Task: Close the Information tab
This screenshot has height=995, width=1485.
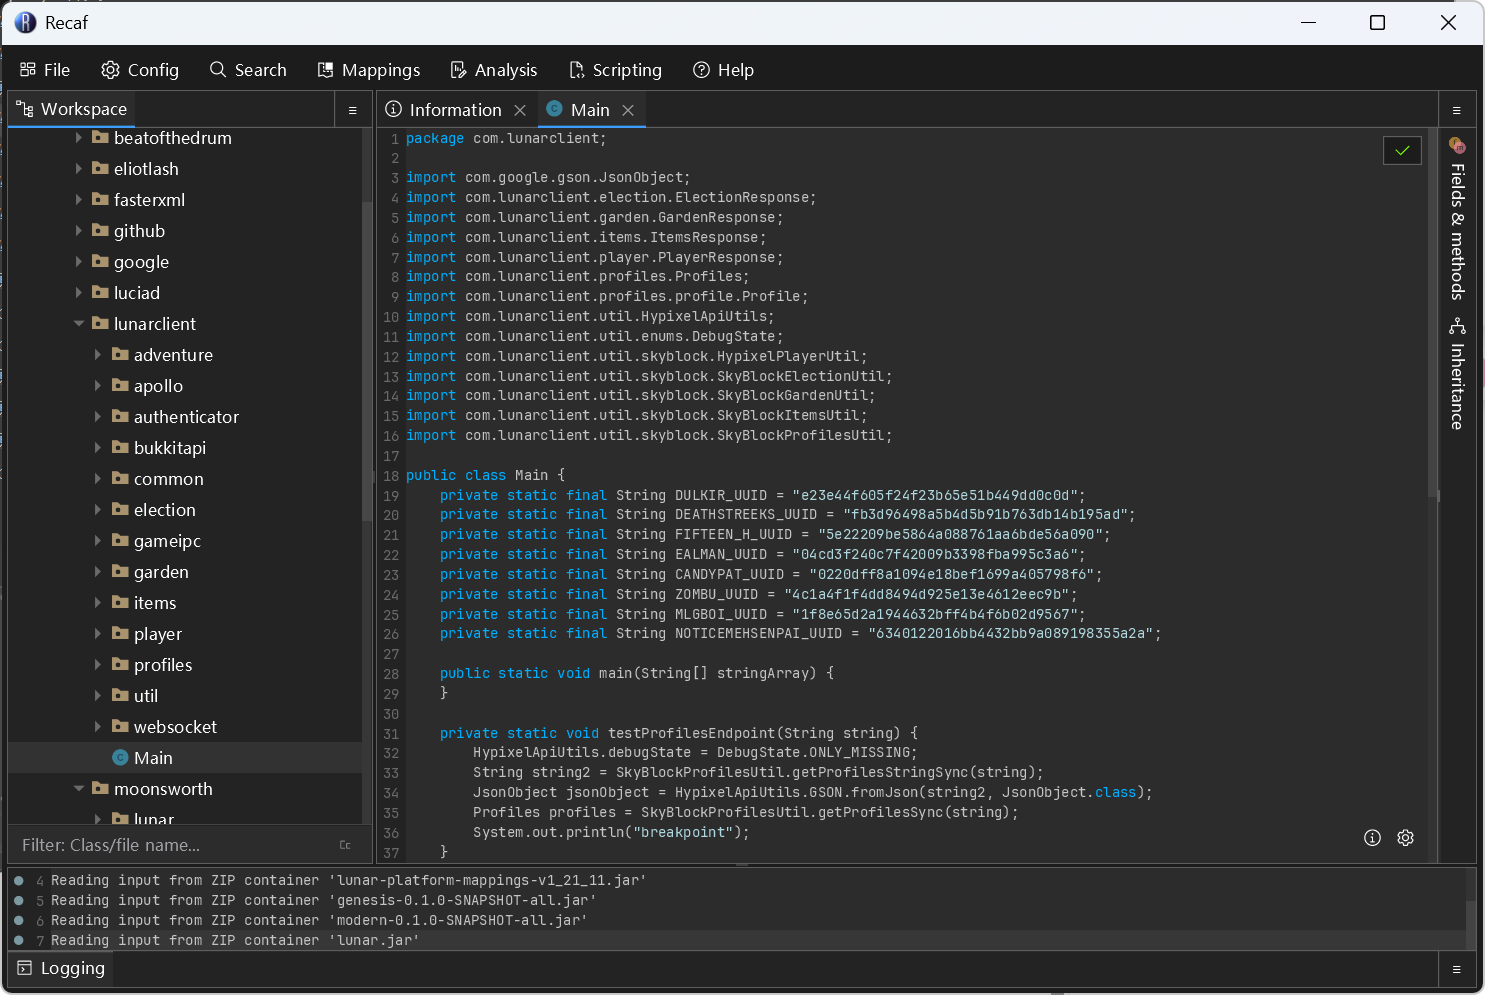Action: (x=520, y=110)
